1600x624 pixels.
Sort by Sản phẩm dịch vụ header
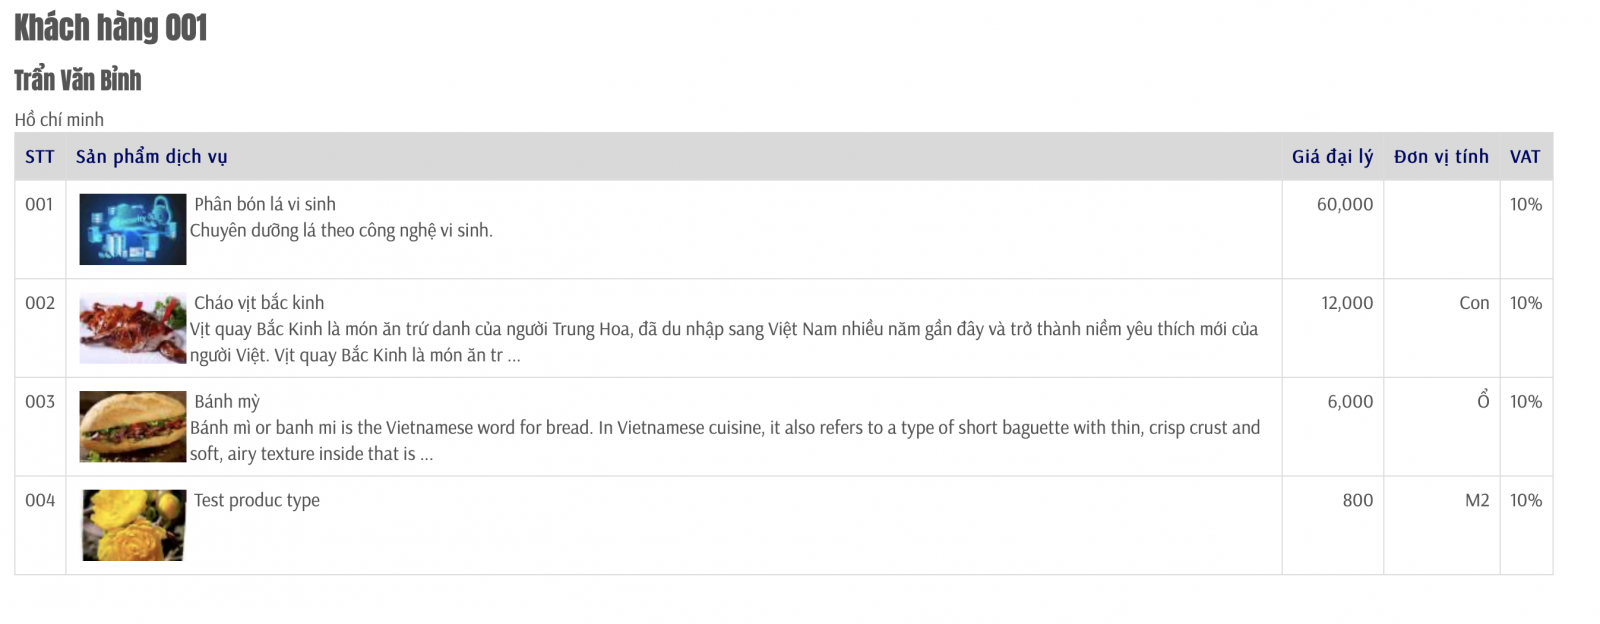pyautogui.click(x=152, y=157)
